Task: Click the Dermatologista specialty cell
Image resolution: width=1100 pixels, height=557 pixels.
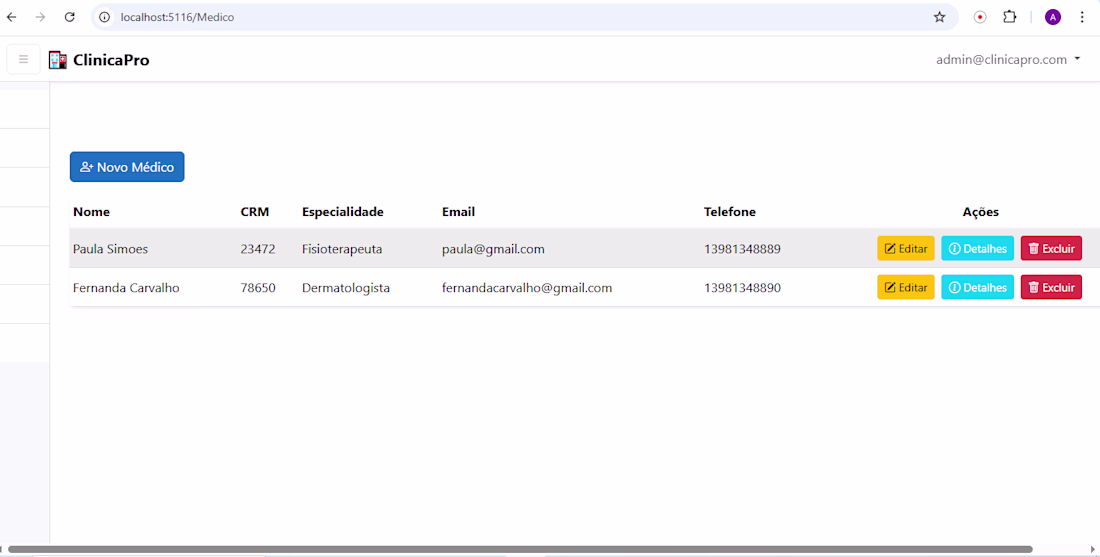Action: click(x=346, y=288)
